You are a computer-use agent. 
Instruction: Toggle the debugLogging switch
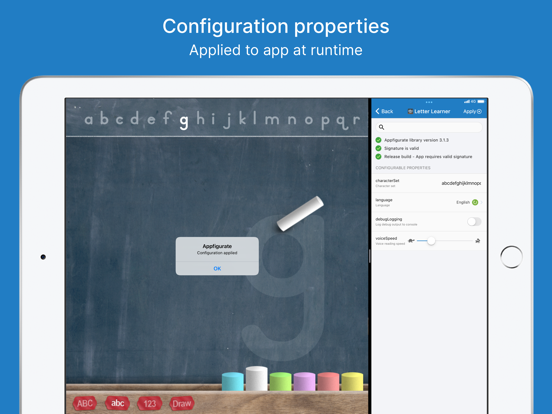(x=474, y=221)
